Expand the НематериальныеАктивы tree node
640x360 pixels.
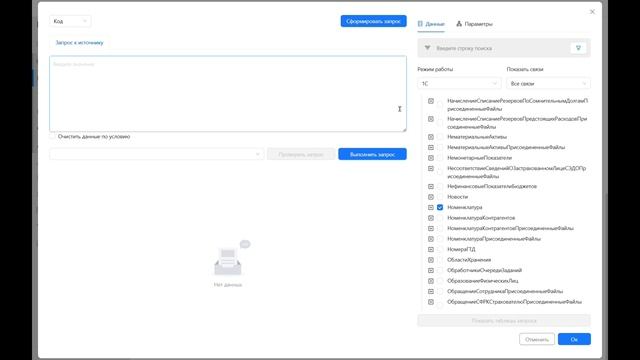pos(431,137)
